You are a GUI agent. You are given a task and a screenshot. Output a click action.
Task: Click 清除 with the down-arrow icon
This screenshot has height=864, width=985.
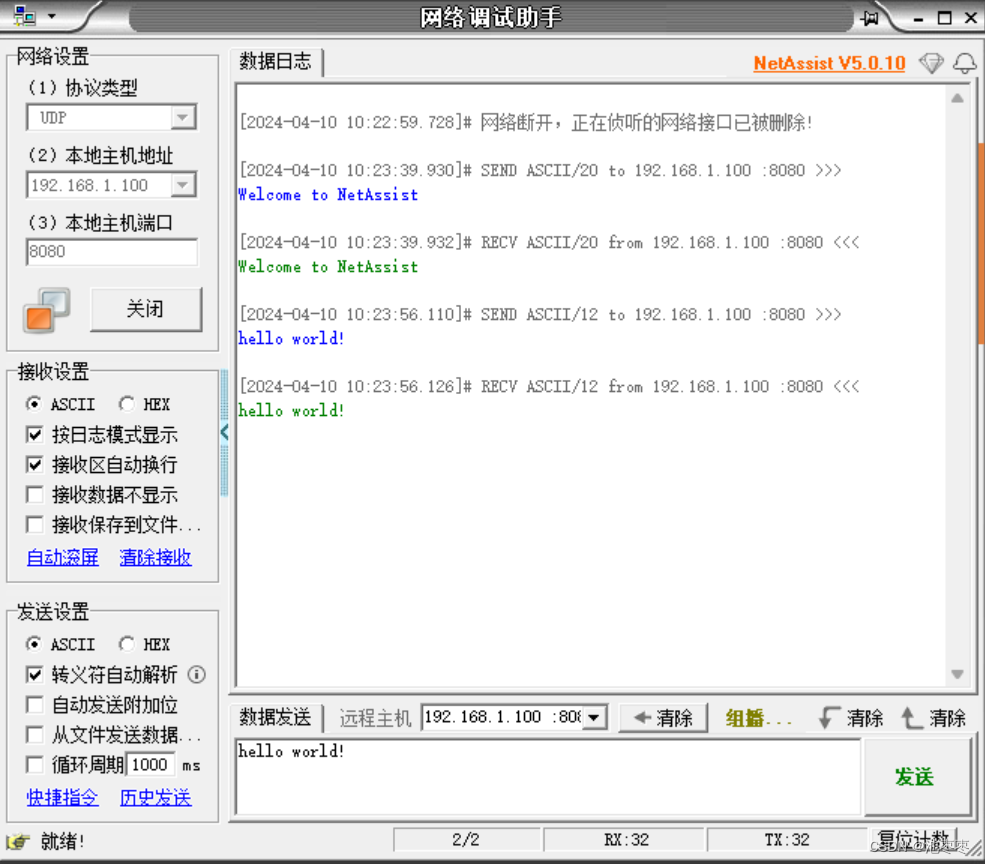(x=851, y=718)
